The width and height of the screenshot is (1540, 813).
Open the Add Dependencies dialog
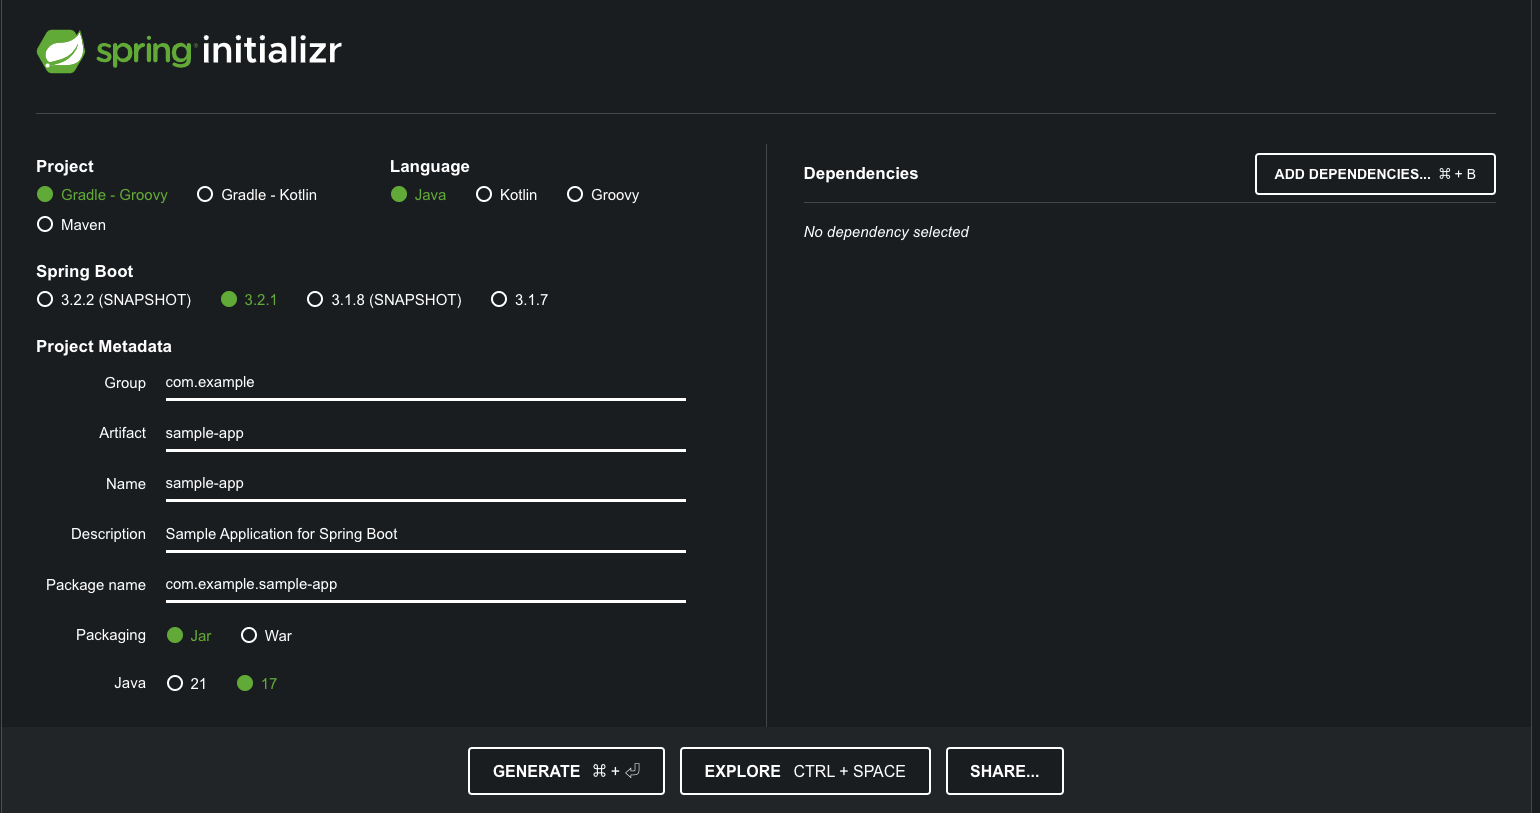[1374, 174]
